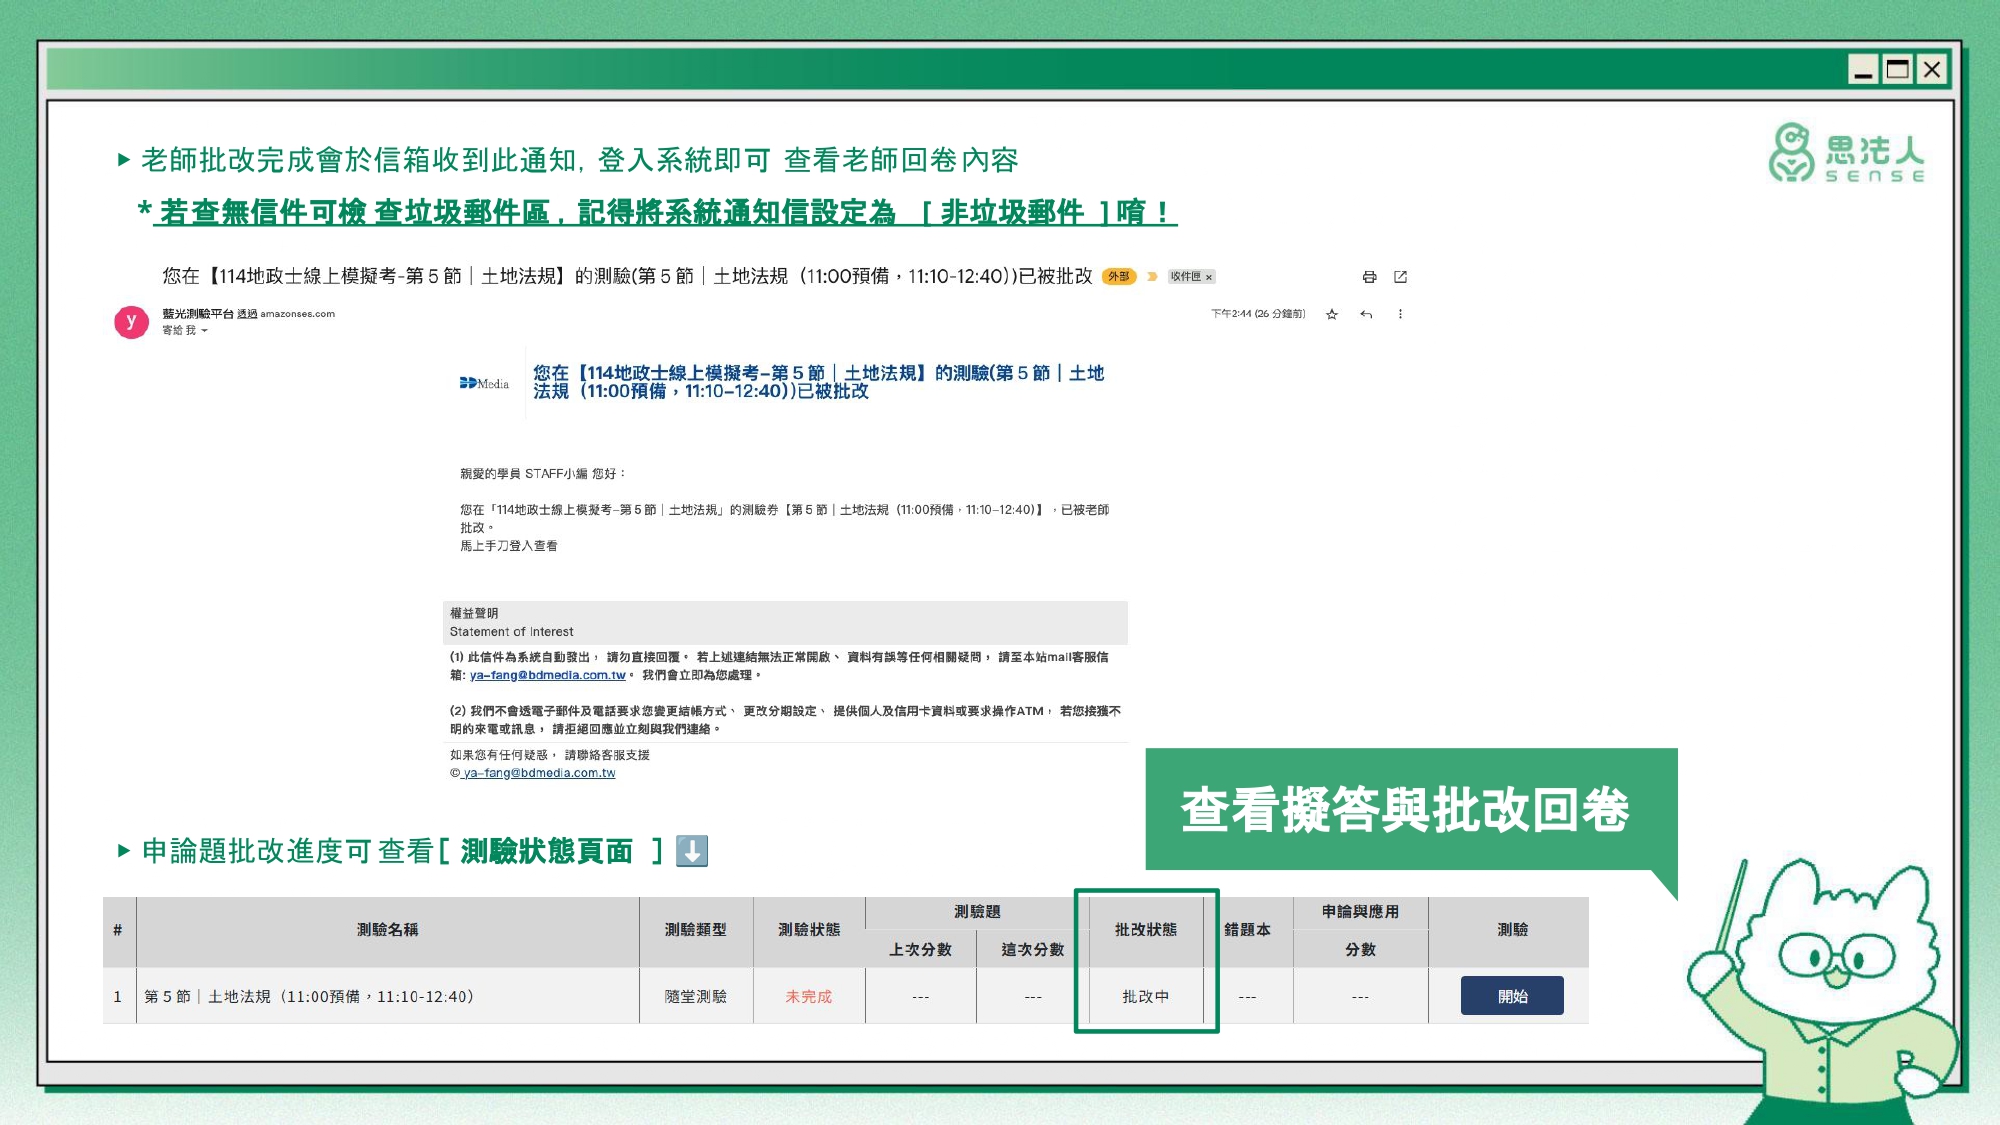Screen dimensions: 2000x1125
Task: Select the 第 5 節 土地法規 test row
Action: click(x=309, y=997)
